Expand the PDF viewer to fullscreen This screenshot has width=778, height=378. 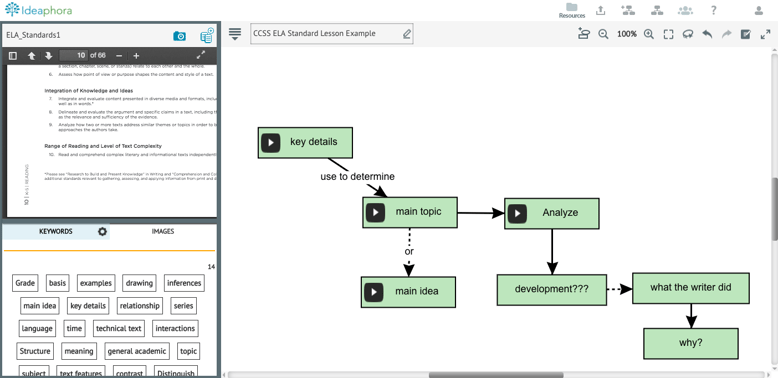click(201, 55)
